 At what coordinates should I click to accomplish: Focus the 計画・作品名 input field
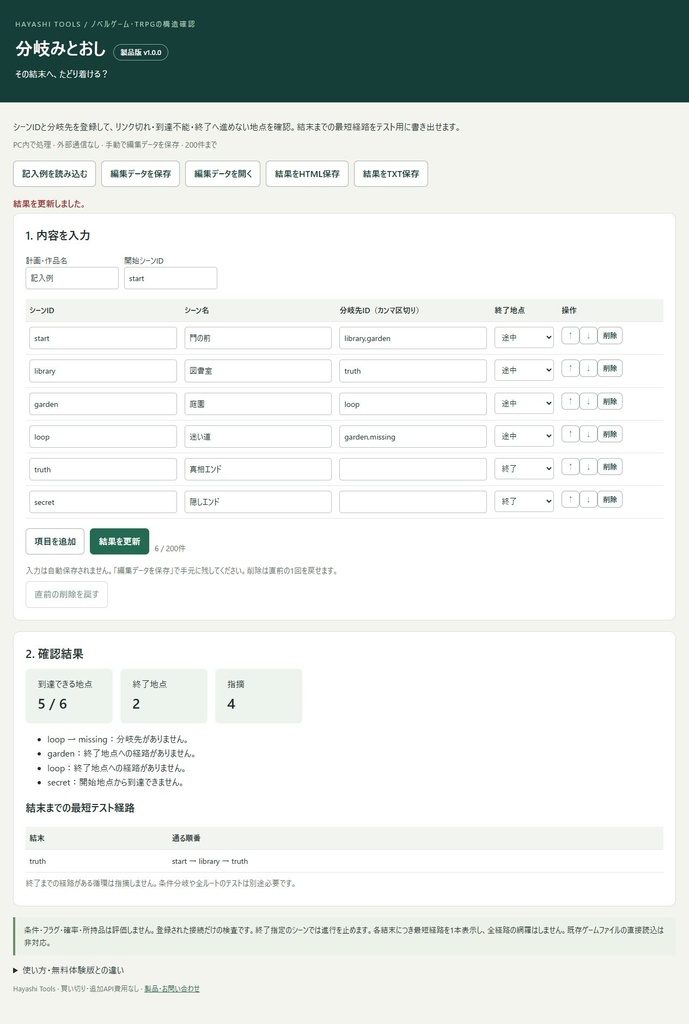72,278
